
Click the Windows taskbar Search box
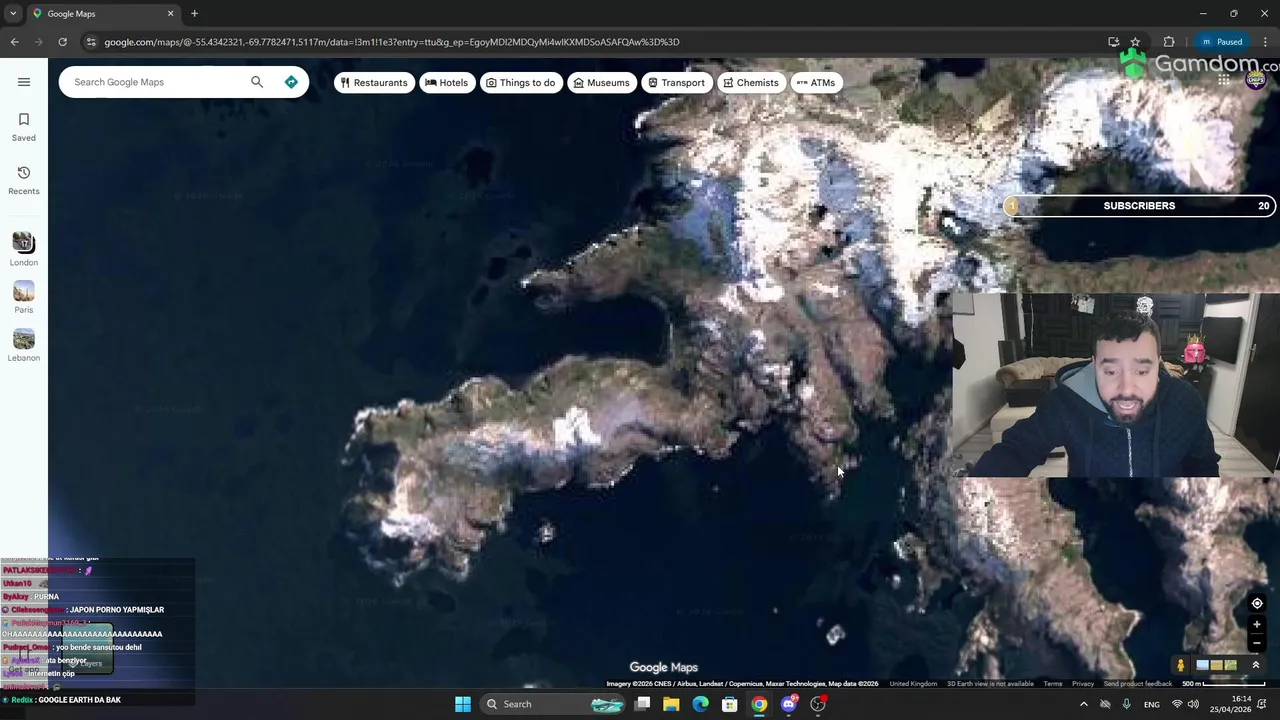click(x=553, y=704)
